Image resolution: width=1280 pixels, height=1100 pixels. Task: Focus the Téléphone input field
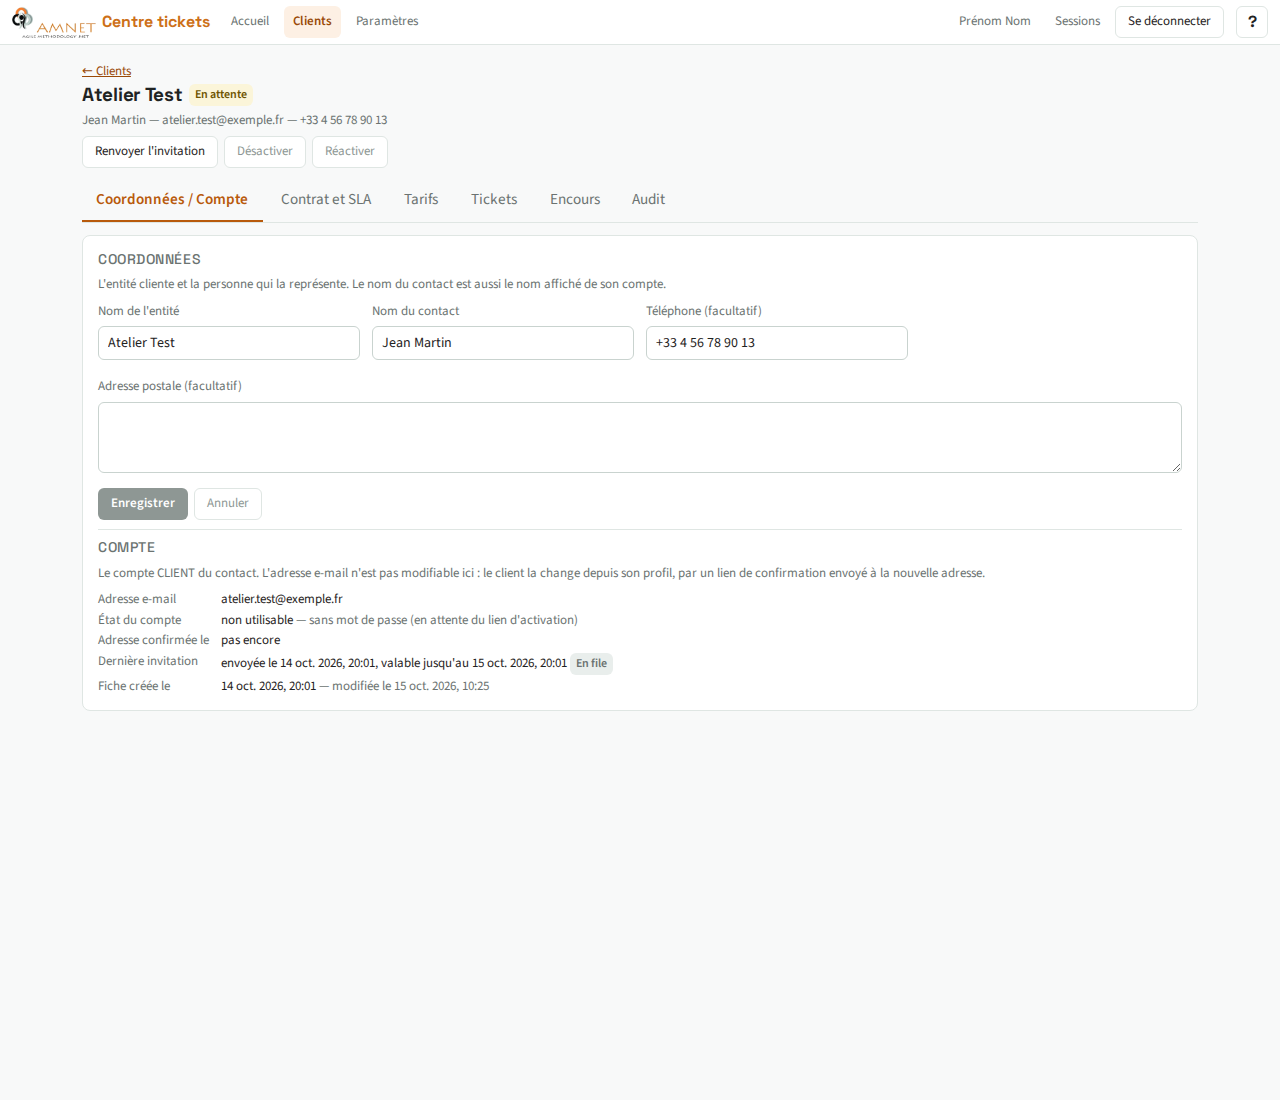coord(777,343)
